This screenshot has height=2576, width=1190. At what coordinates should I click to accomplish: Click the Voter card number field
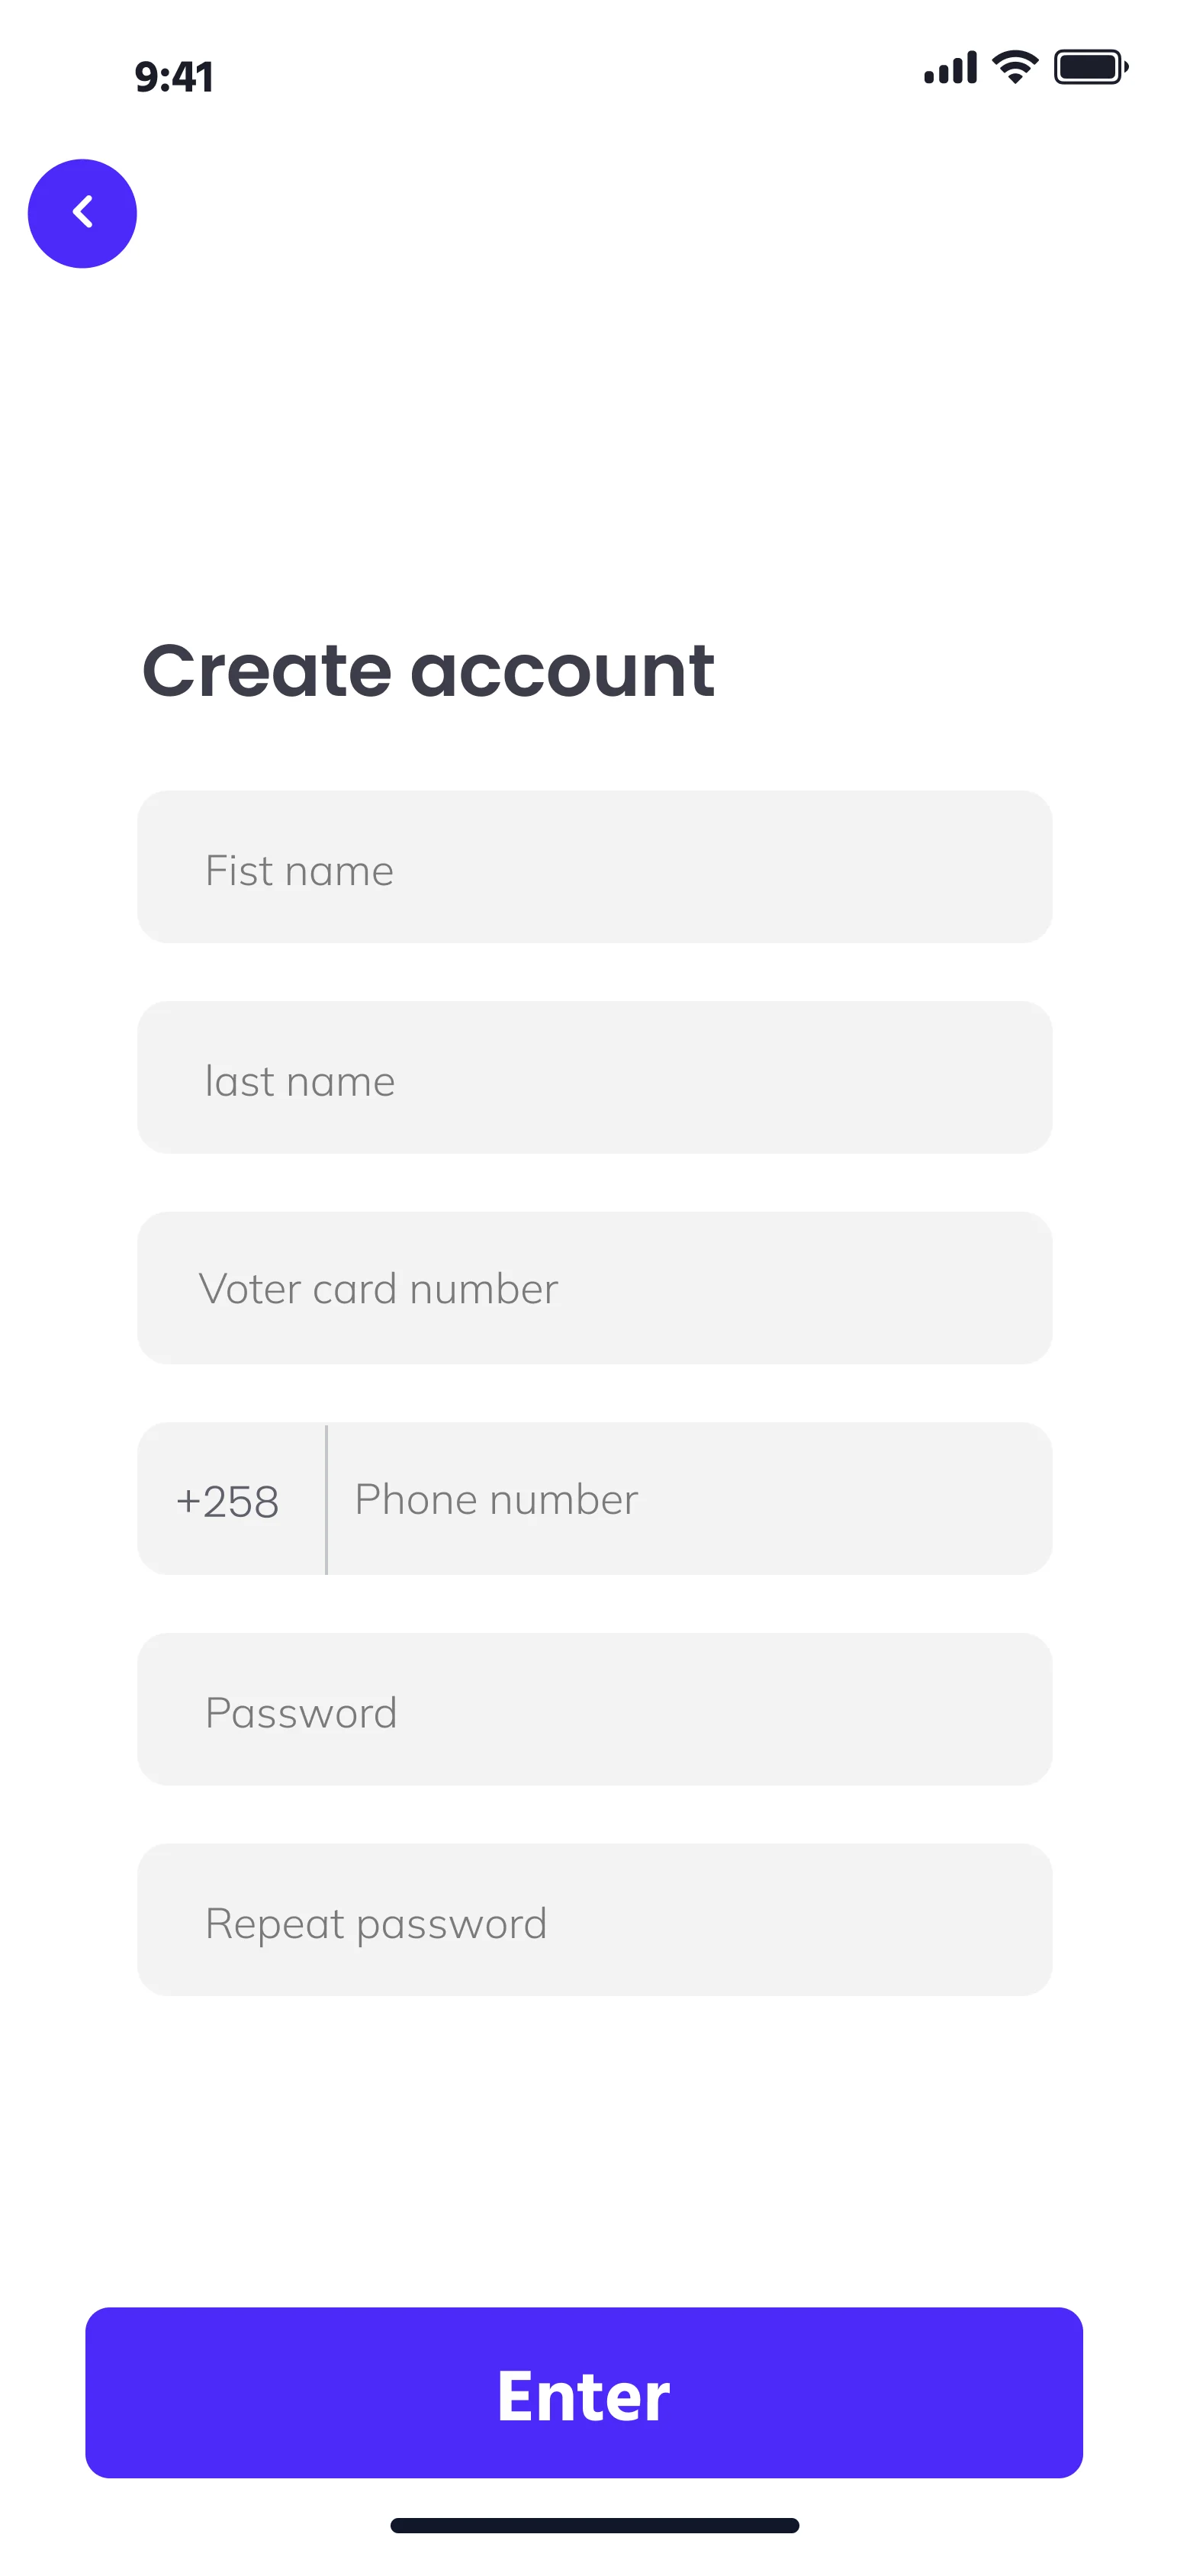pos(594,1288)
